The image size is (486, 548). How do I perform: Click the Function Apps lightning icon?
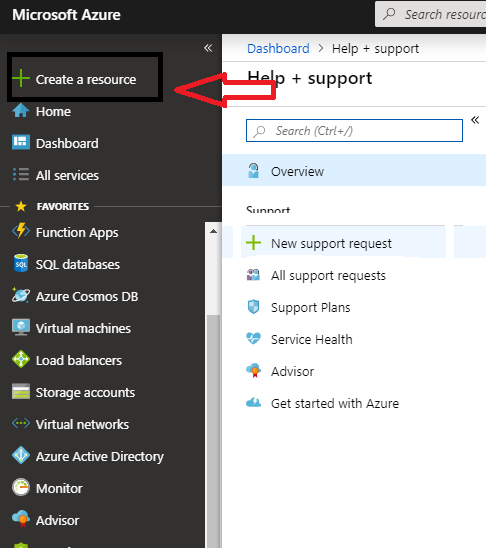pos(21,231)
